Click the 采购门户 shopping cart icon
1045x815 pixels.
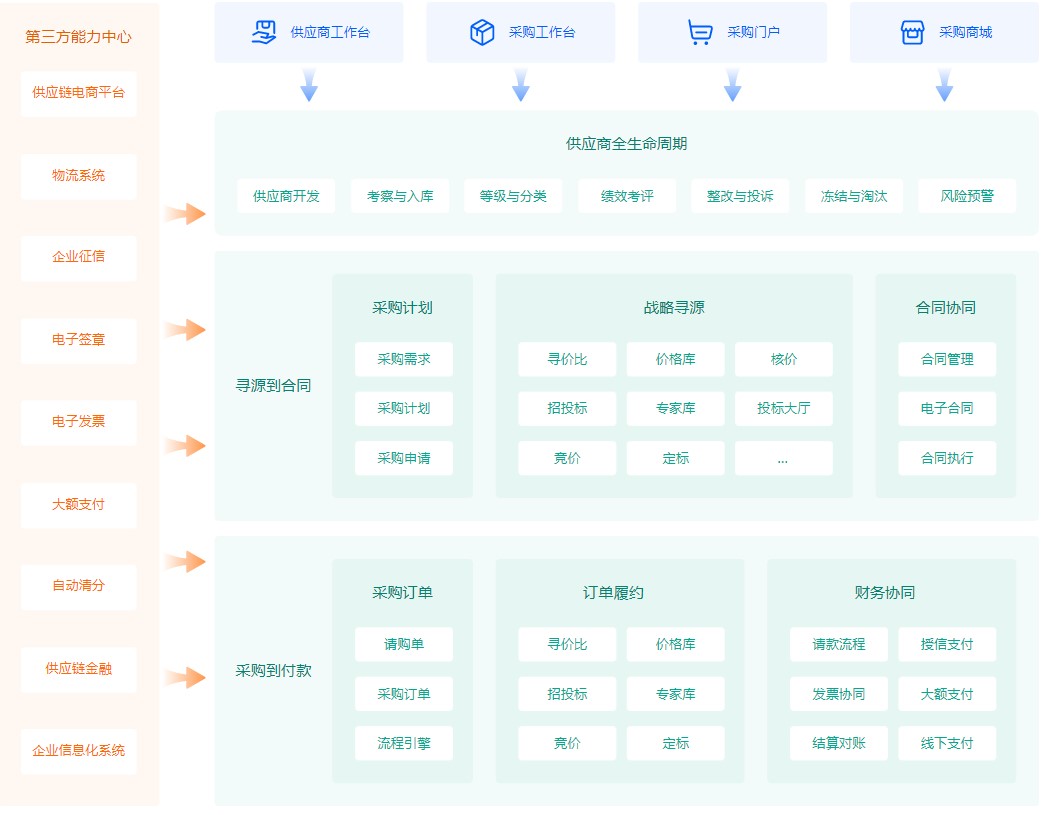tap(700, 32)
